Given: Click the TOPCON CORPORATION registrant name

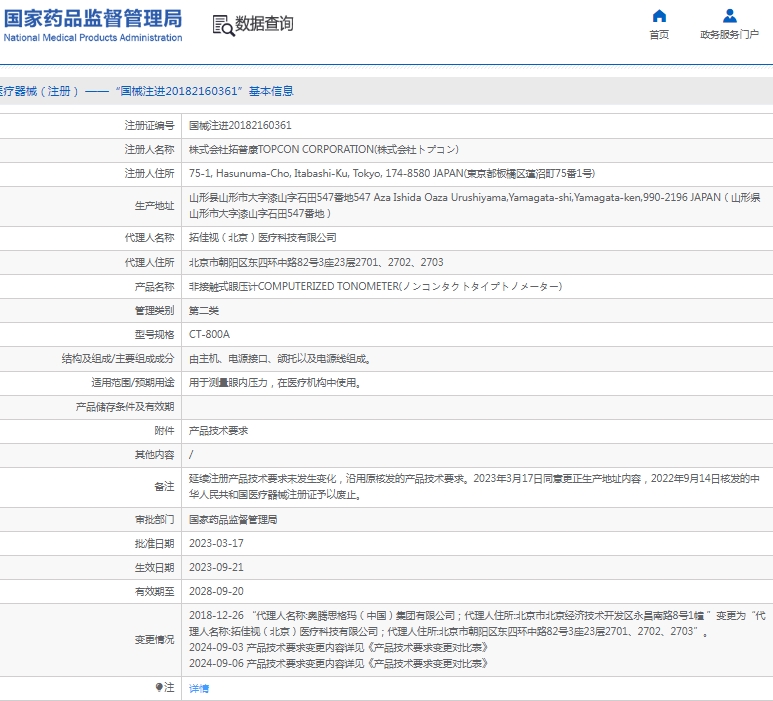Looking at the screenshot, I should 323,149.
